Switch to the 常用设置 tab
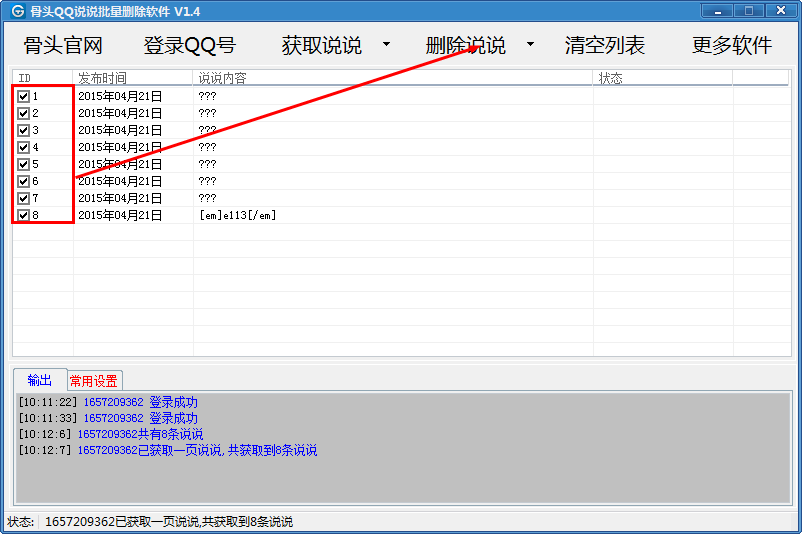Viewport: 802px width, 534px height. [93, 381]
